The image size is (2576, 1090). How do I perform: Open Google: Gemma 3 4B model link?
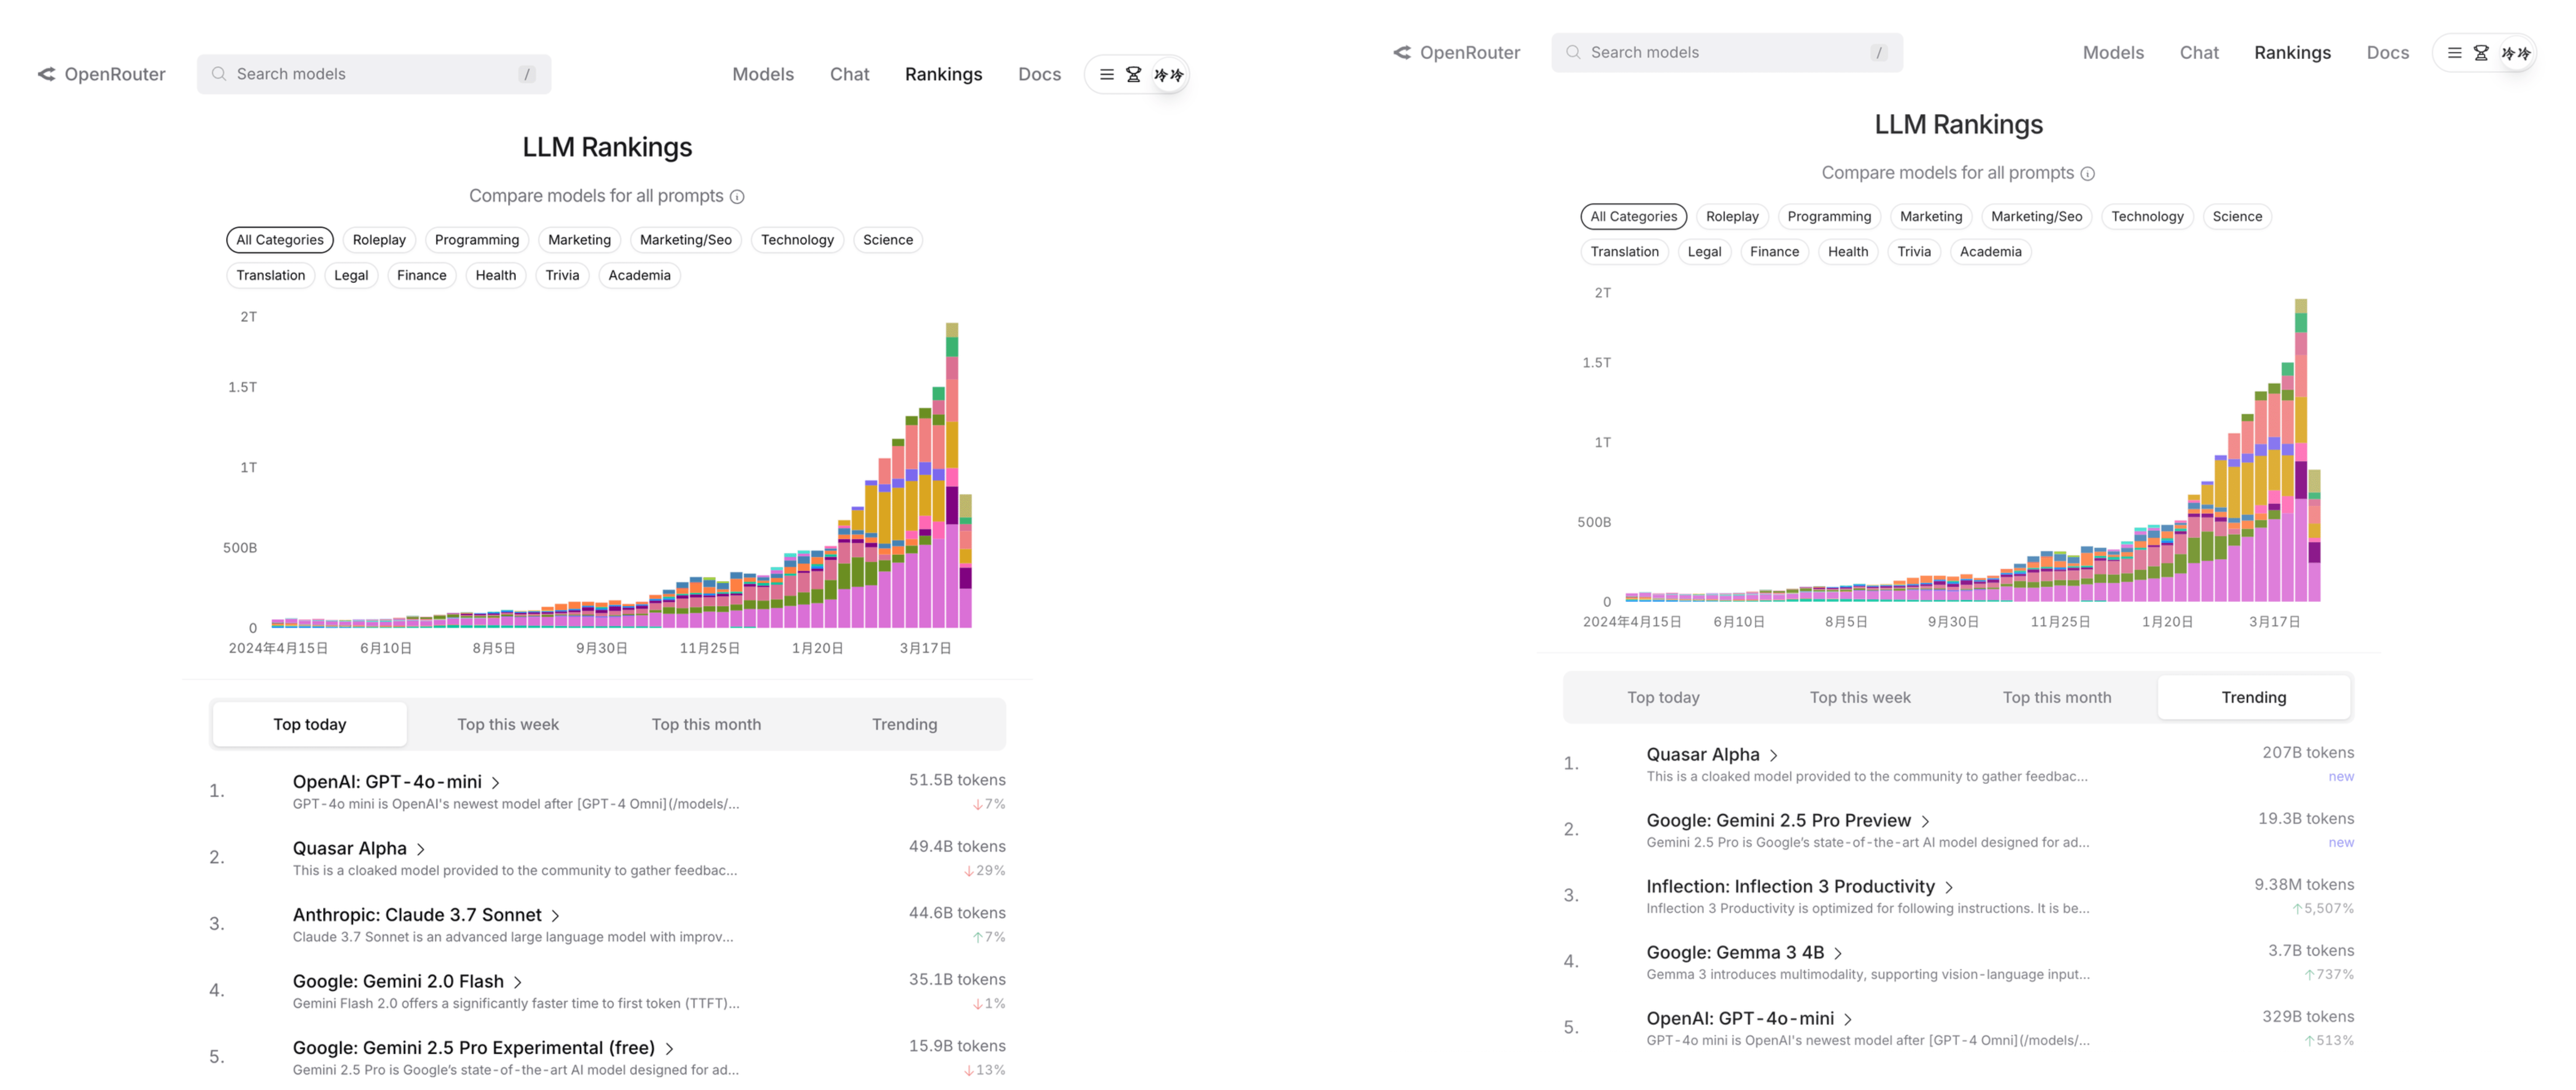pyautogui.click(x=1735, y=953)
